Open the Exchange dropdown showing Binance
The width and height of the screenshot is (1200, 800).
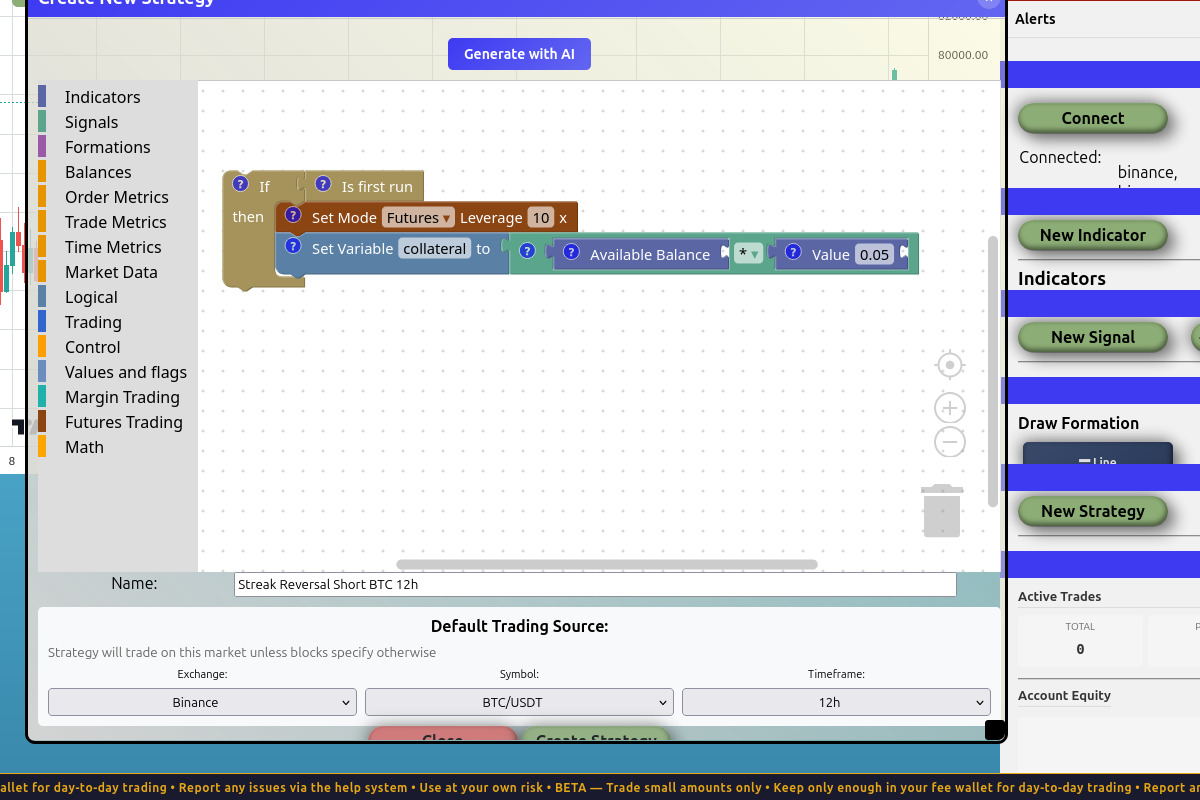202,702
